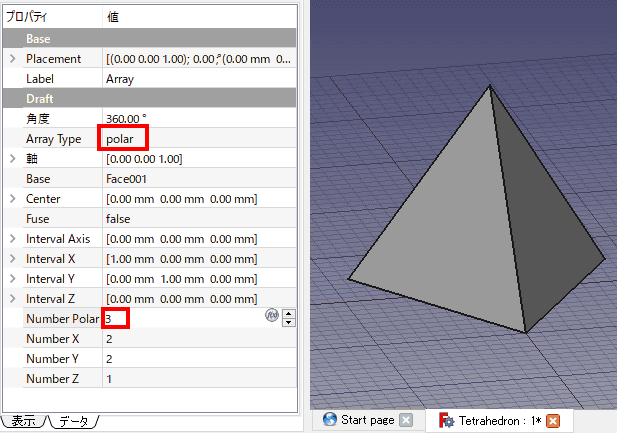Select the Array Type property name
Viewport: 617px width, 433px height.
point(54,139)
